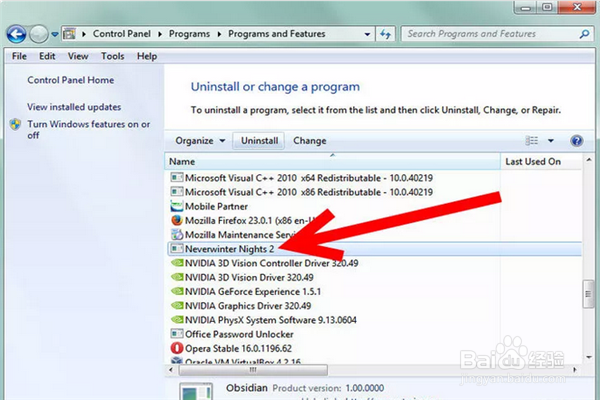Viewport: 600px width, 400px height.
Task: Select Microsoft Visual C++ 2010 x86 Redistributable
Action: point(309,192)
